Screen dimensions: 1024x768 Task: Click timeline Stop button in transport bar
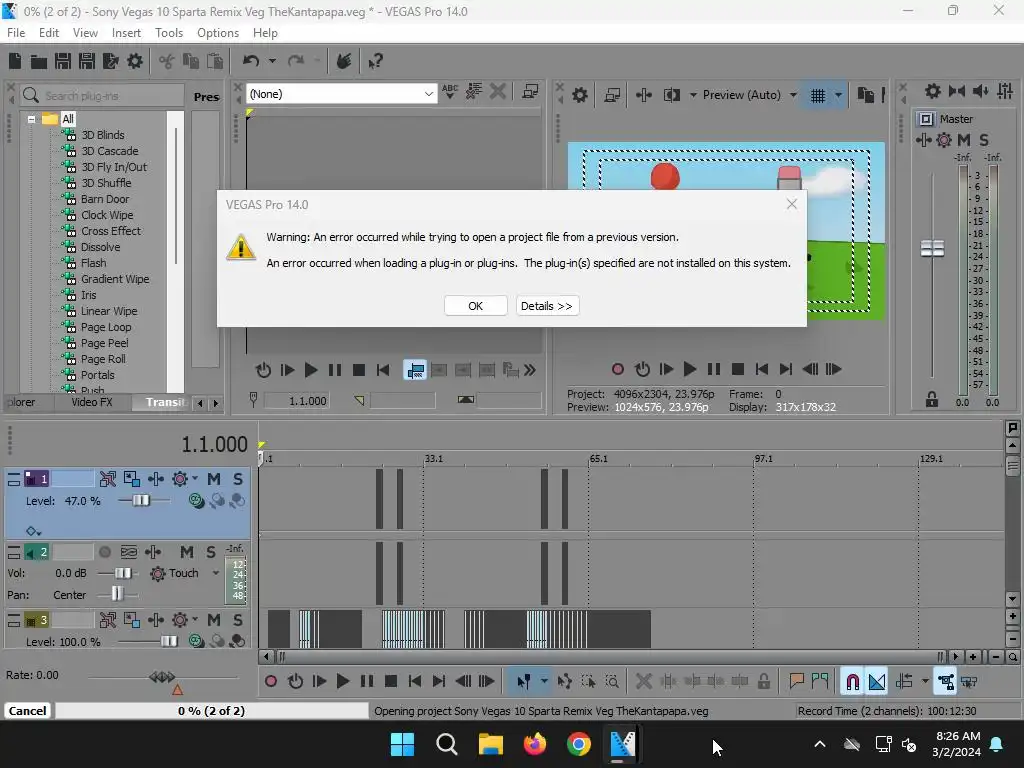point(391,682)
